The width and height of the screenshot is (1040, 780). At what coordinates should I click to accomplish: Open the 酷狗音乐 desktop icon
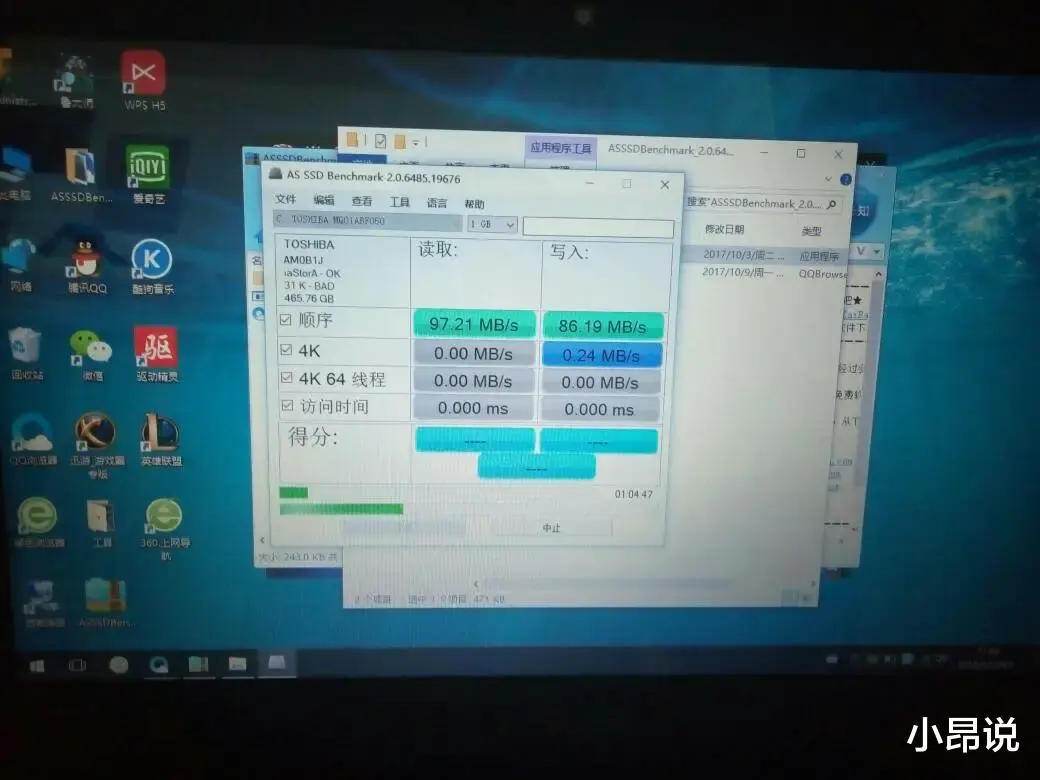pyautogui.click(x=153, y=267)
